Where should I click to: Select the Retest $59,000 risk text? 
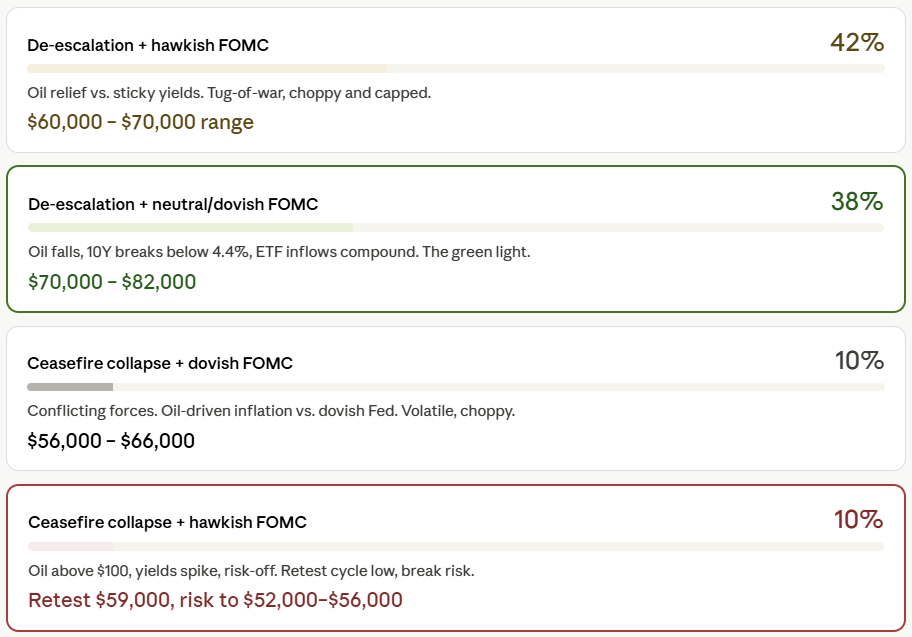(x=215, y=600)
